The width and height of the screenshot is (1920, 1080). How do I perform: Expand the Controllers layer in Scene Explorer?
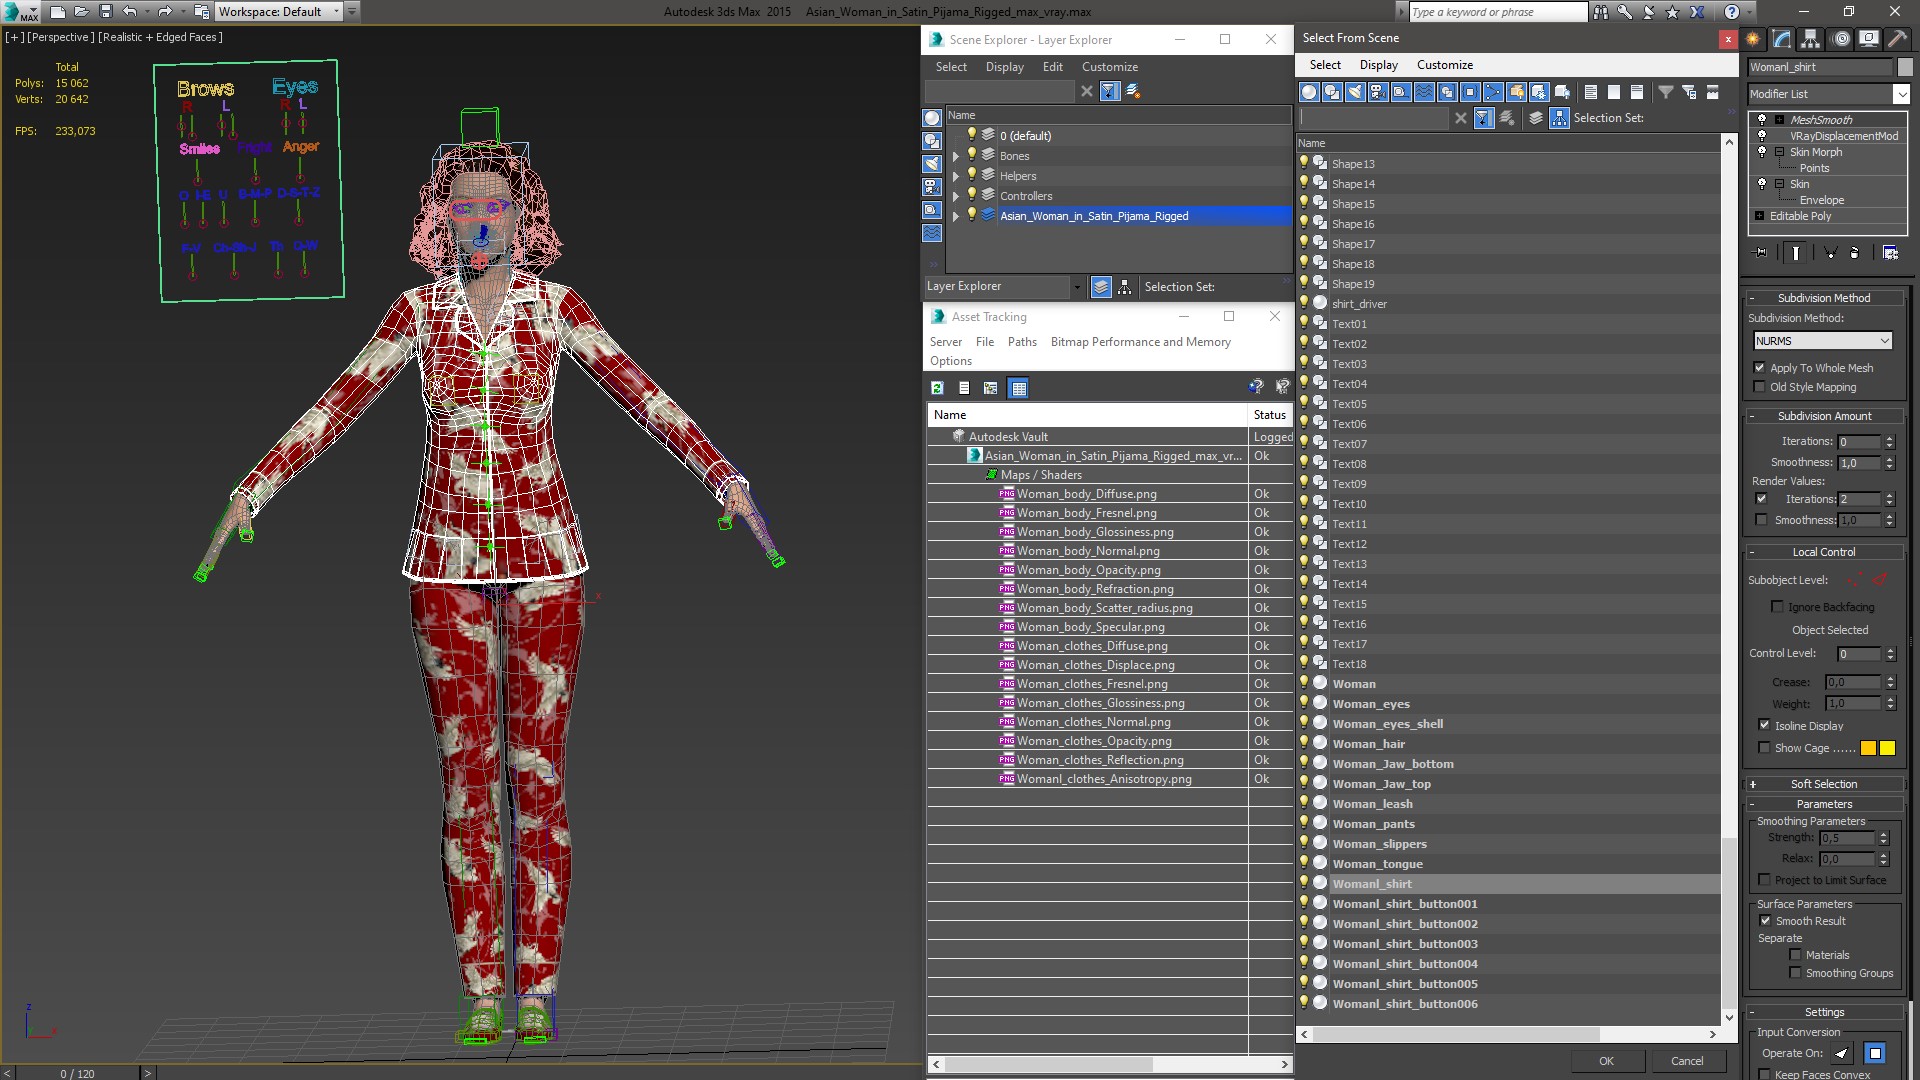point(955,196)
